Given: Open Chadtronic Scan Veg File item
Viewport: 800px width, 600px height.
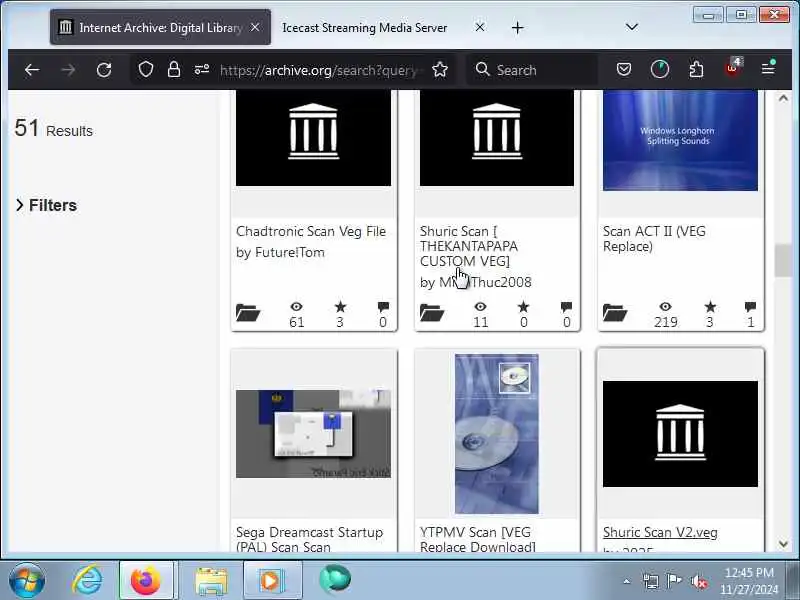Looking at the screenshot, I should click(x=311, y=231).
